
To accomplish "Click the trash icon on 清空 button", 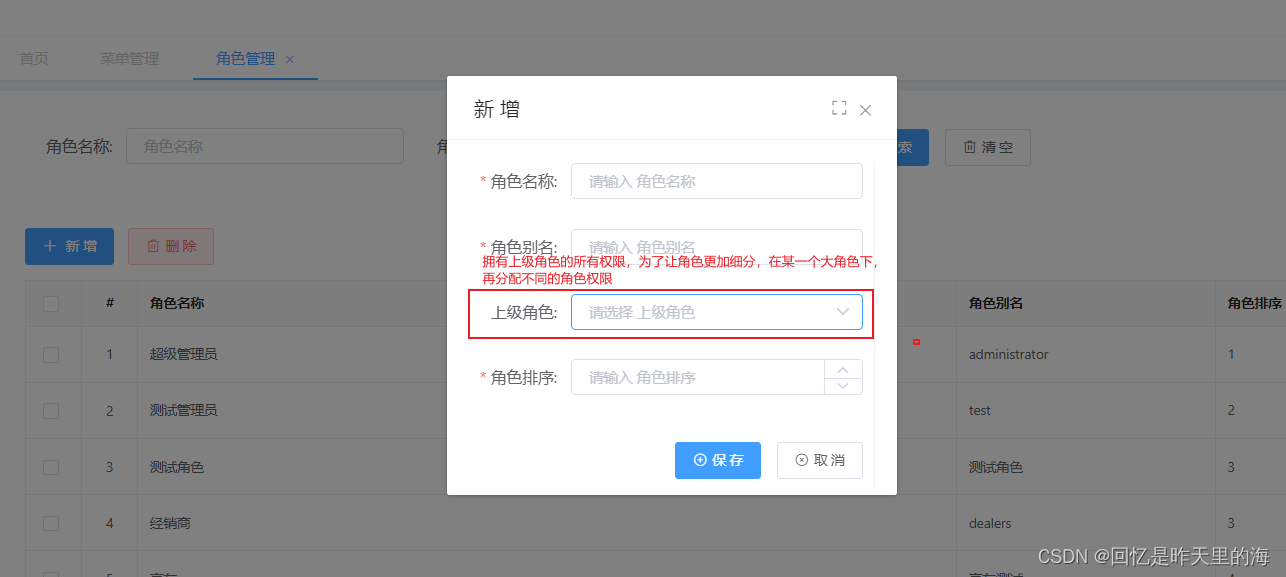I will [x=970, y=147].
